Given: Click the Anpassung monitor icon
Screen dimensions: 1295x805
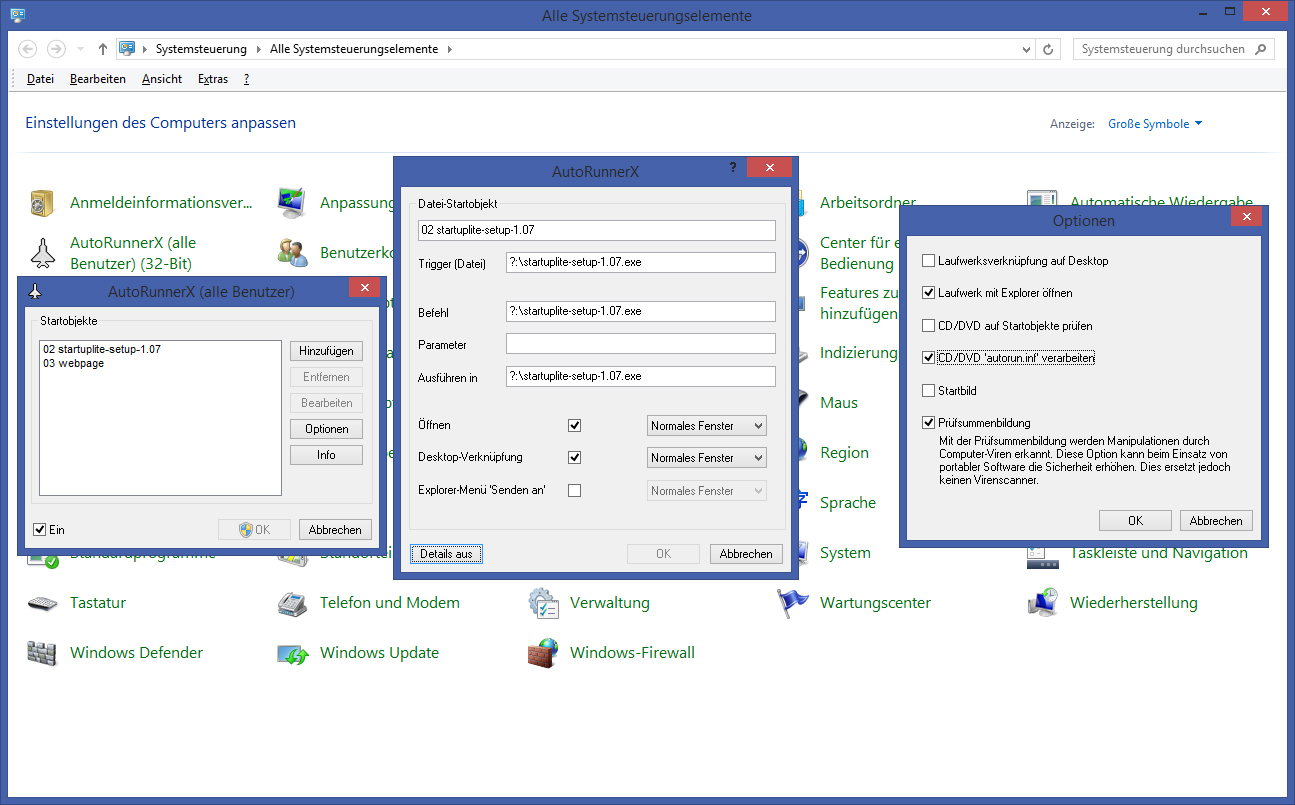Looking at the screenshot, I should (x=292, y=203).
